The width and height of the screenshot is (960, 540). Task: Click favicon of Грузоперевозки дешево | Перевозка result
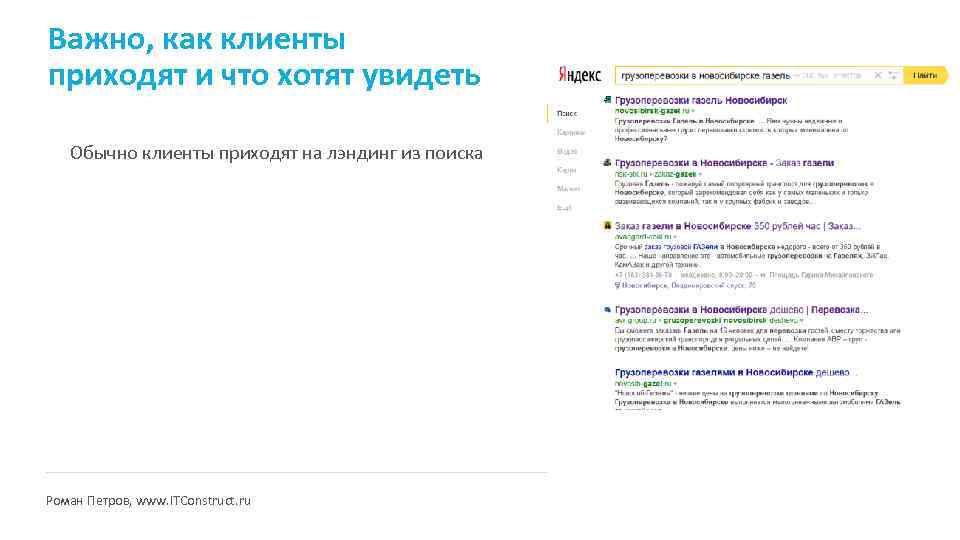pos(607,310)
